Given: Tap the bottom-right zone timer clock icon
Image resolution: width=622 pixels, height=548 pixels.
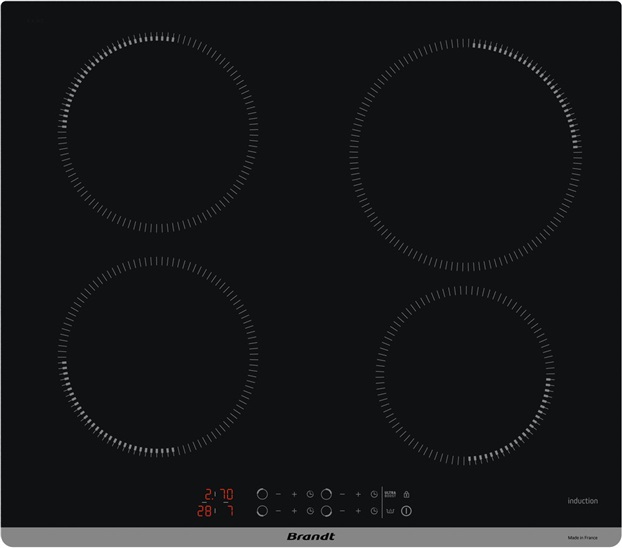Looking at the screenshot, I should [374, 511].
